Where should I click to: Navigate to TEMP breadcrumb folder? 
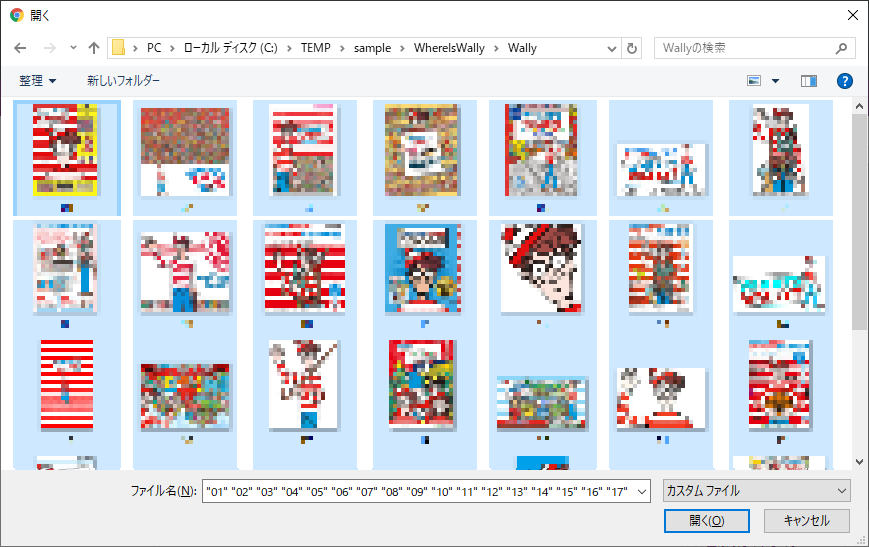click(x=316, y=48)
